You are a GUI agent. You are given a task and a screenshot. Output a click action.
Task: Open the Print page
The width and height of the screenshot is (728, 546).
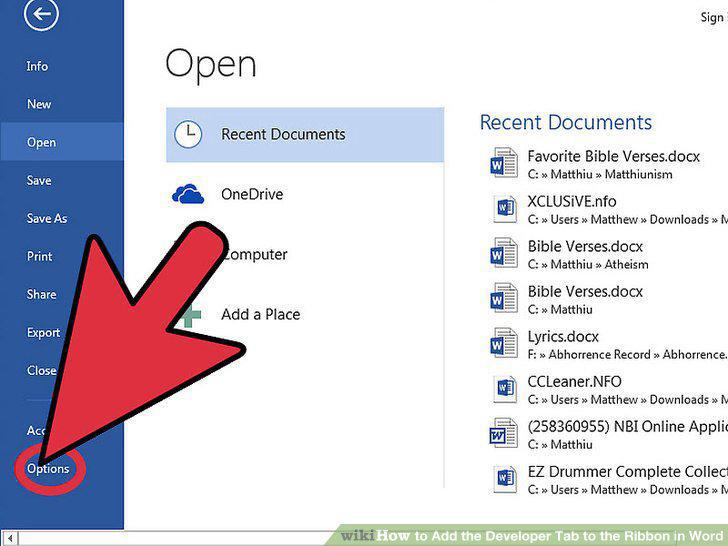coord(39,256)
